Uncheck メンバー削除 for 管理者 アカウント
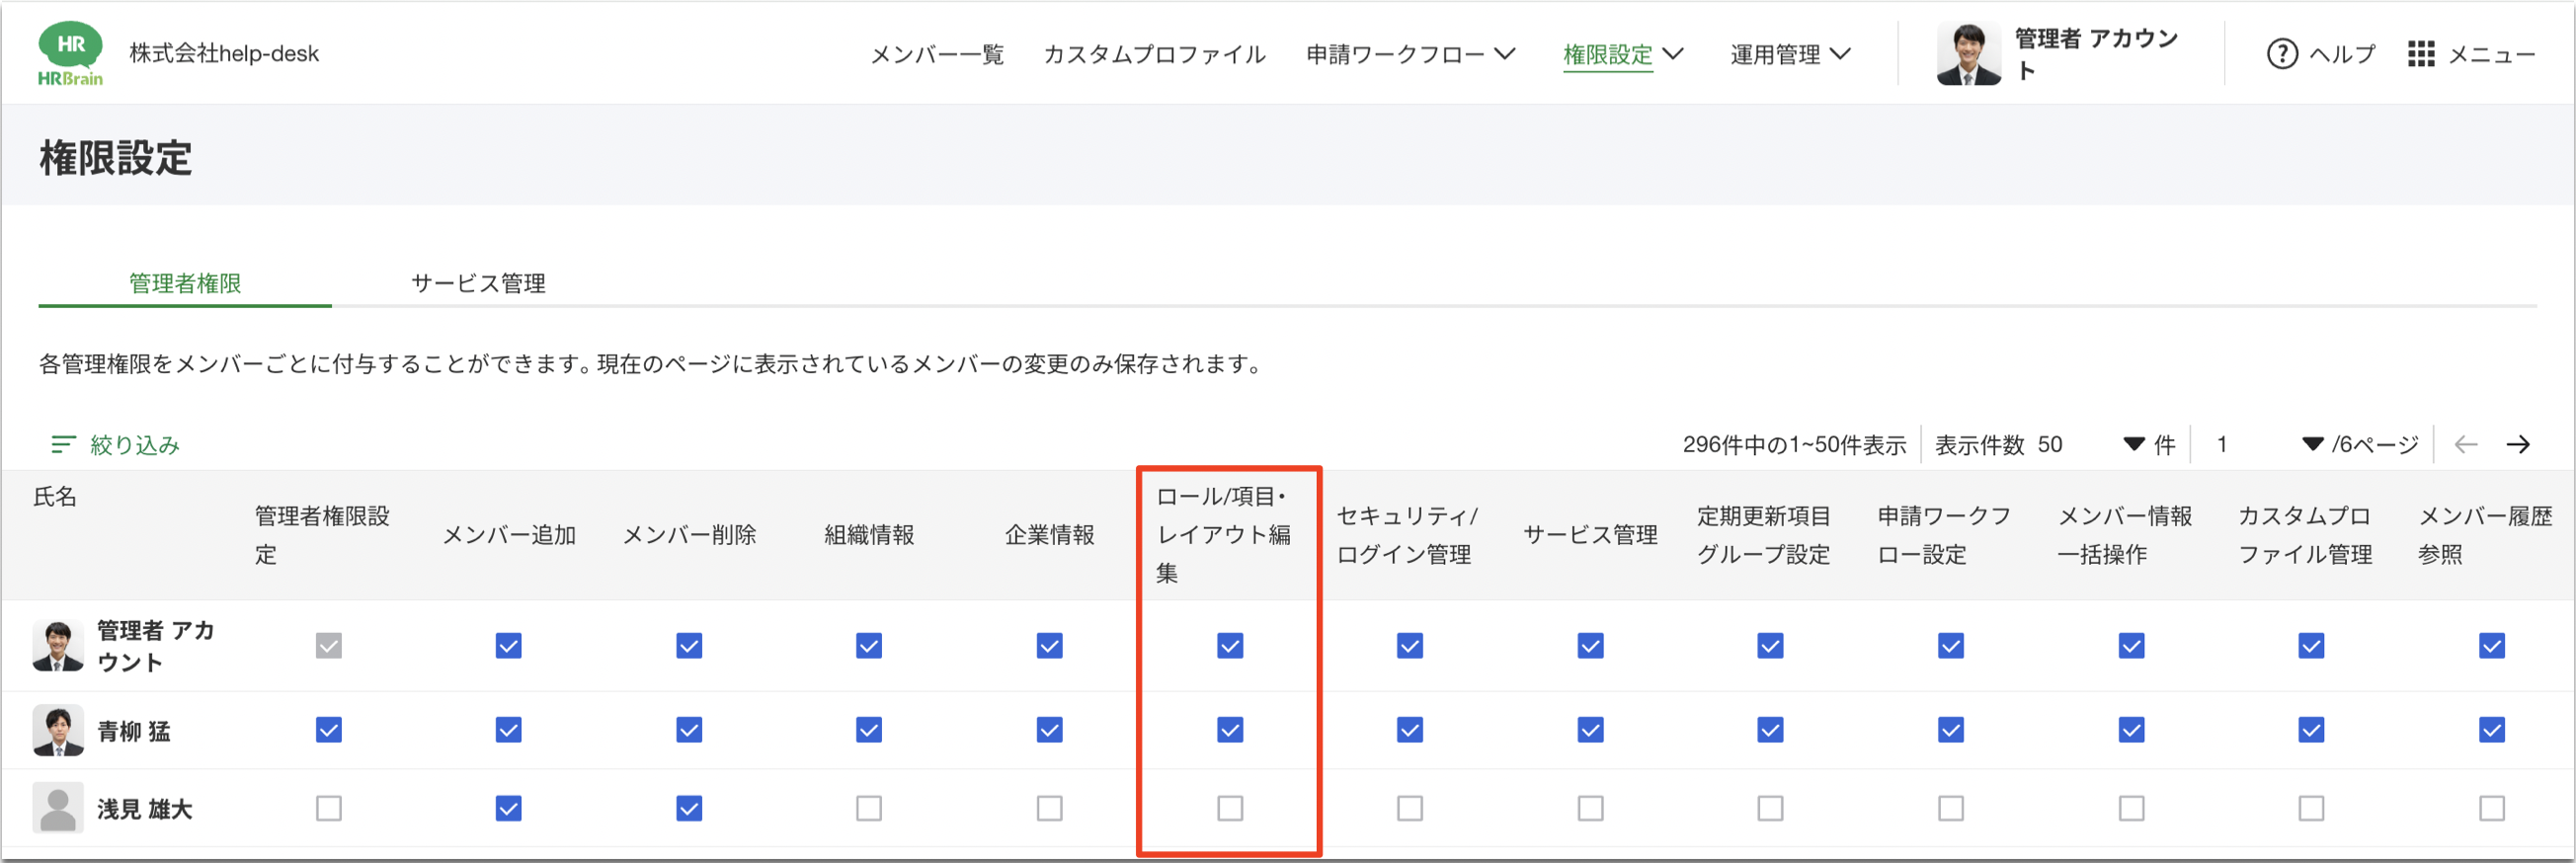This screenshot has width=2576, height=863. coord(688,646)
